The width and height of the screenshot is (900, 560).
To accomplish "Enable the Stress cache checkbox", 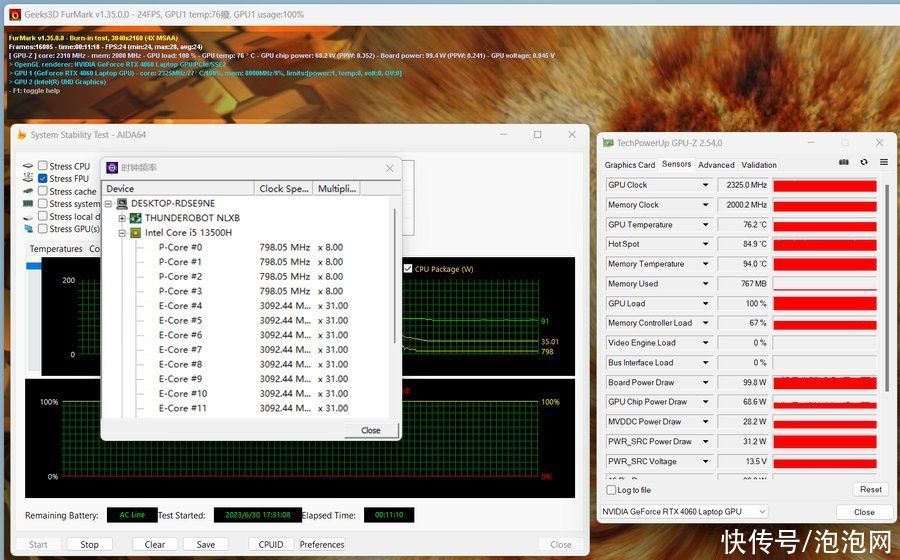I will pos(42,191).
